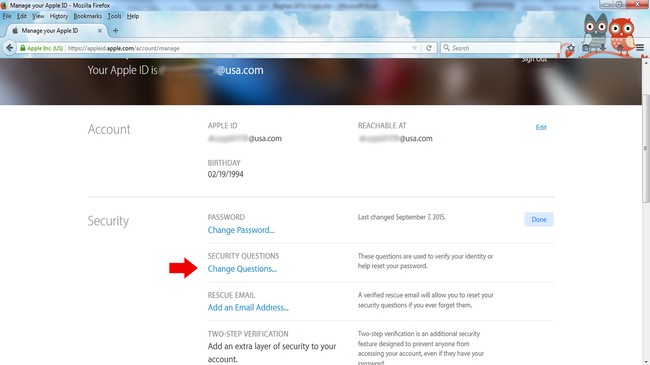Open the Change Password link
The width and height of the screenshot is (650, 365).
(241, 230)
